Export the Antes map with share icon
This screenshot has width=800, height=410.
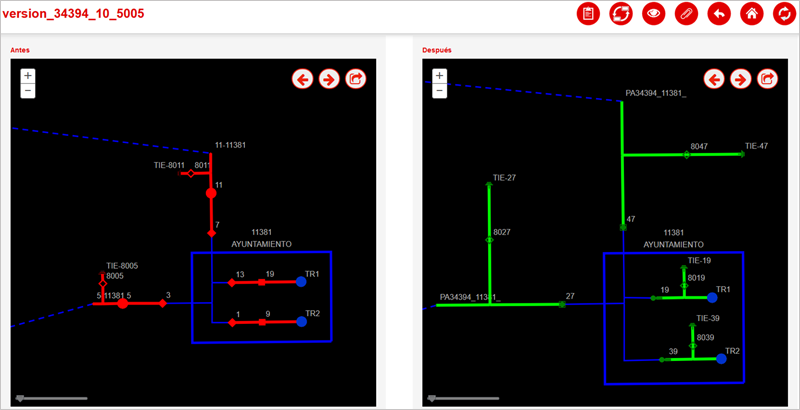click(x=356, y=79)
